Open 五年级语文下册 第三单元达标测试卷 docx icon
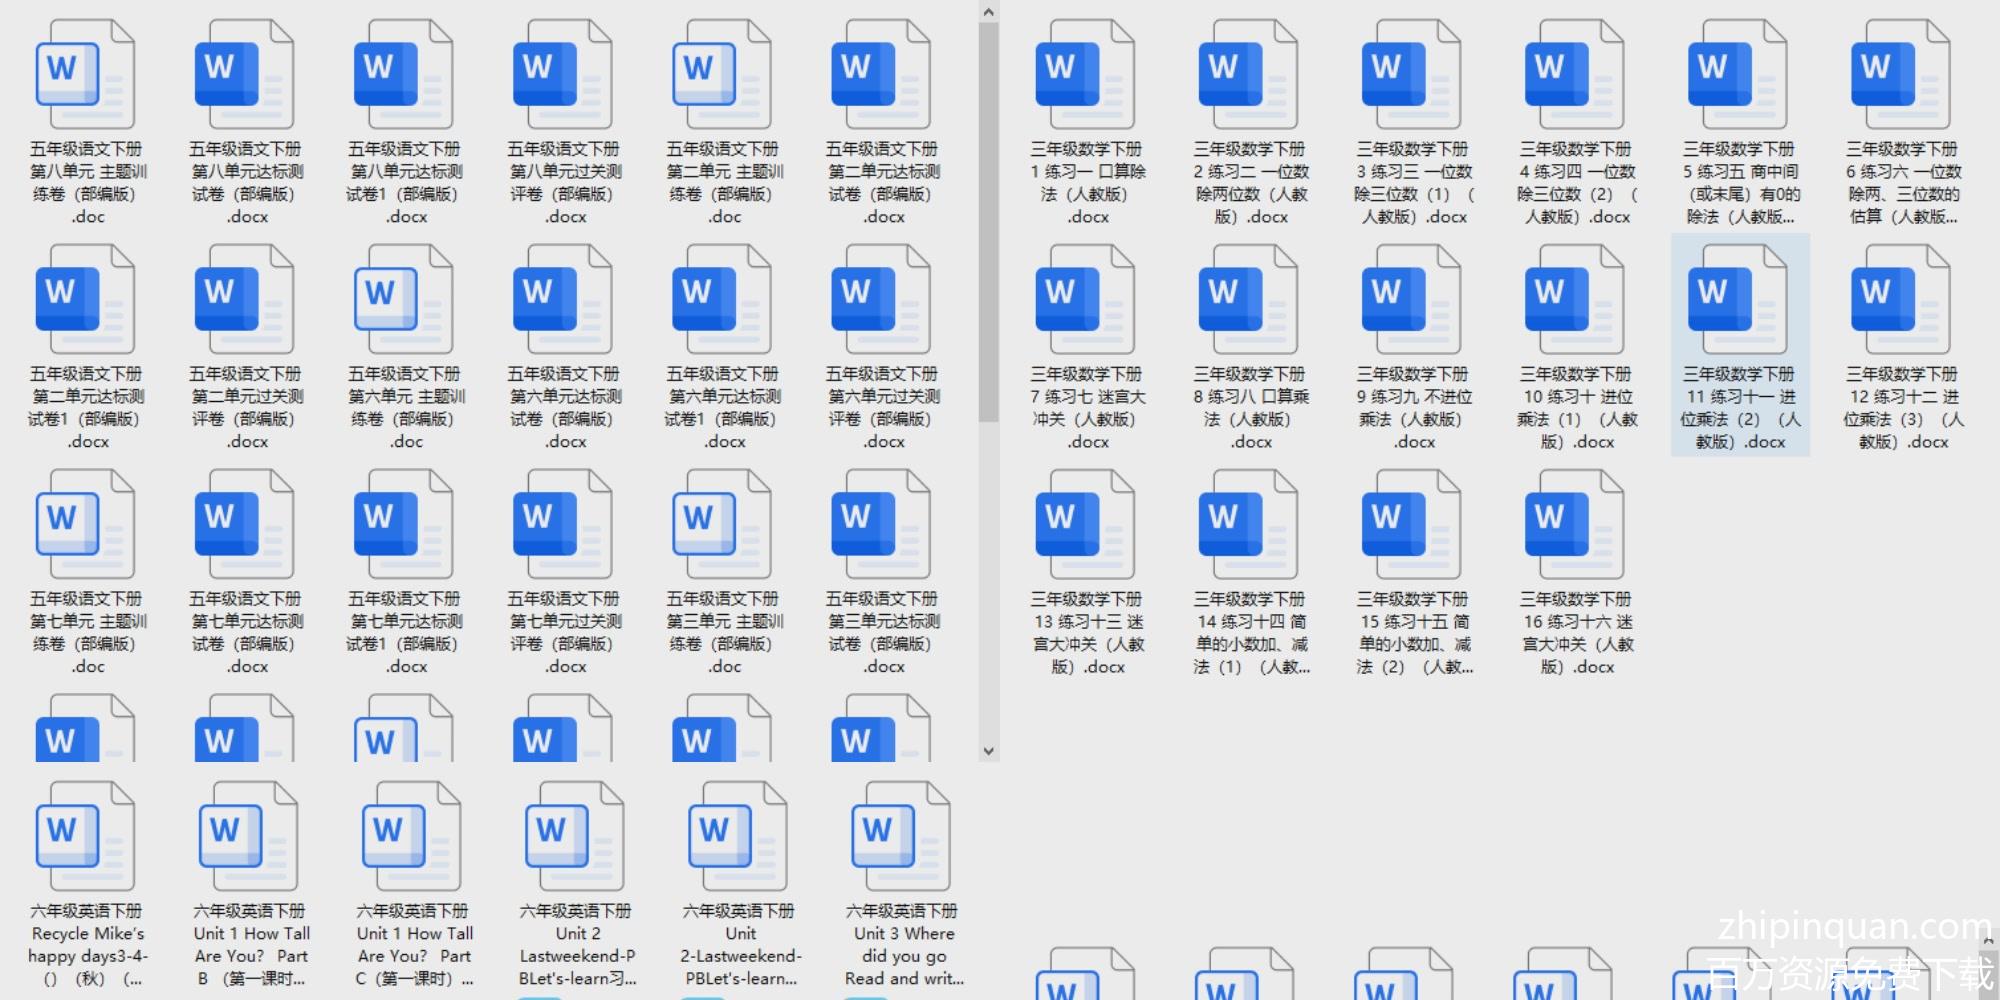Screen dimensions: 2000x1000 [x=881, y=525]
